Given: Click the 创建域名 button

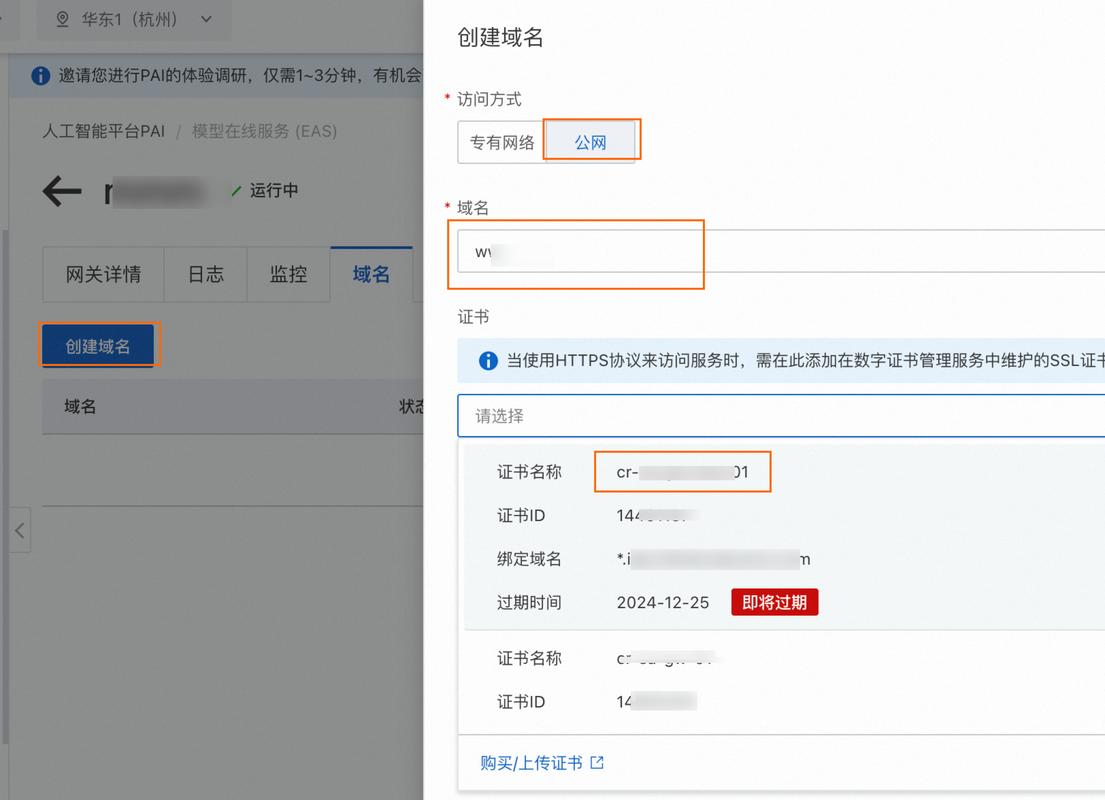Looking at the screenshot, I should pyautogui.click(x=99, y=343).
